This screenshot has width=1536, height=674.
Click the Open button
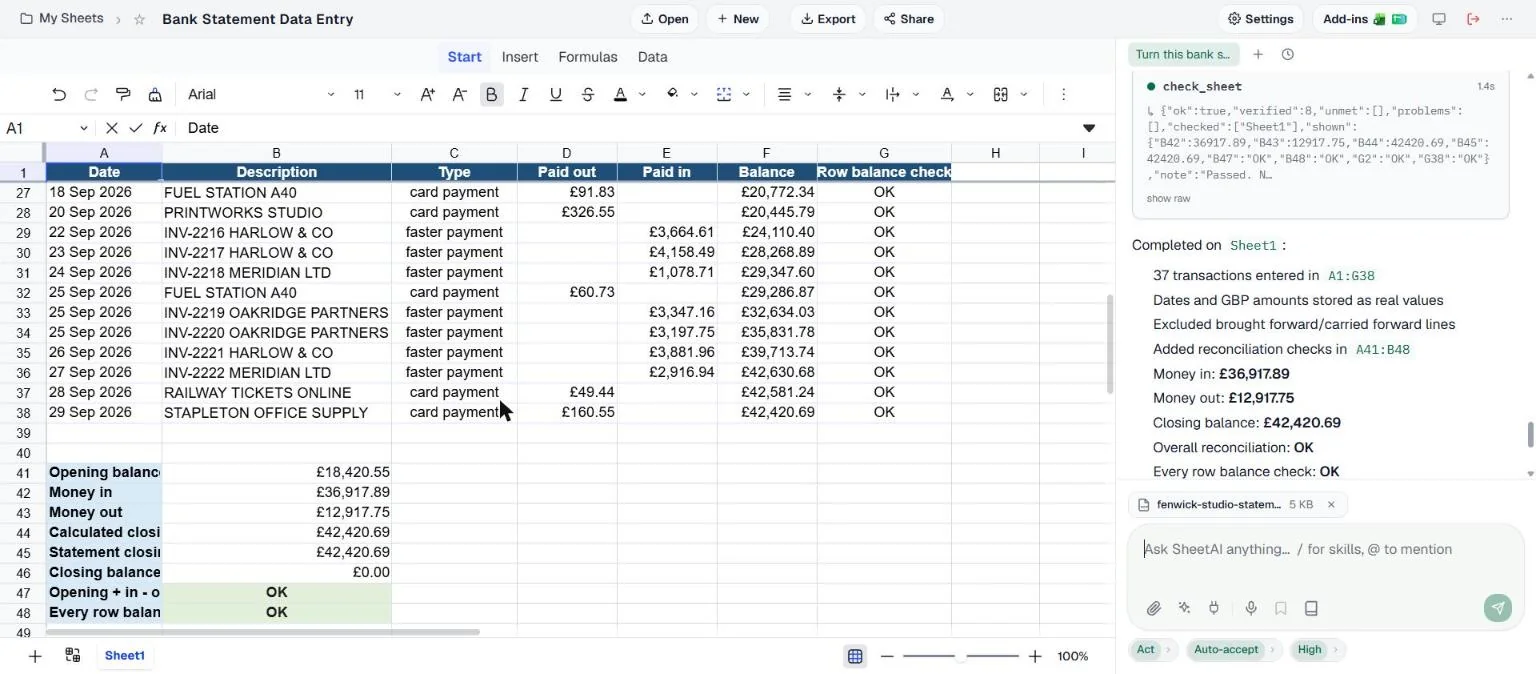tap(664, 19)
